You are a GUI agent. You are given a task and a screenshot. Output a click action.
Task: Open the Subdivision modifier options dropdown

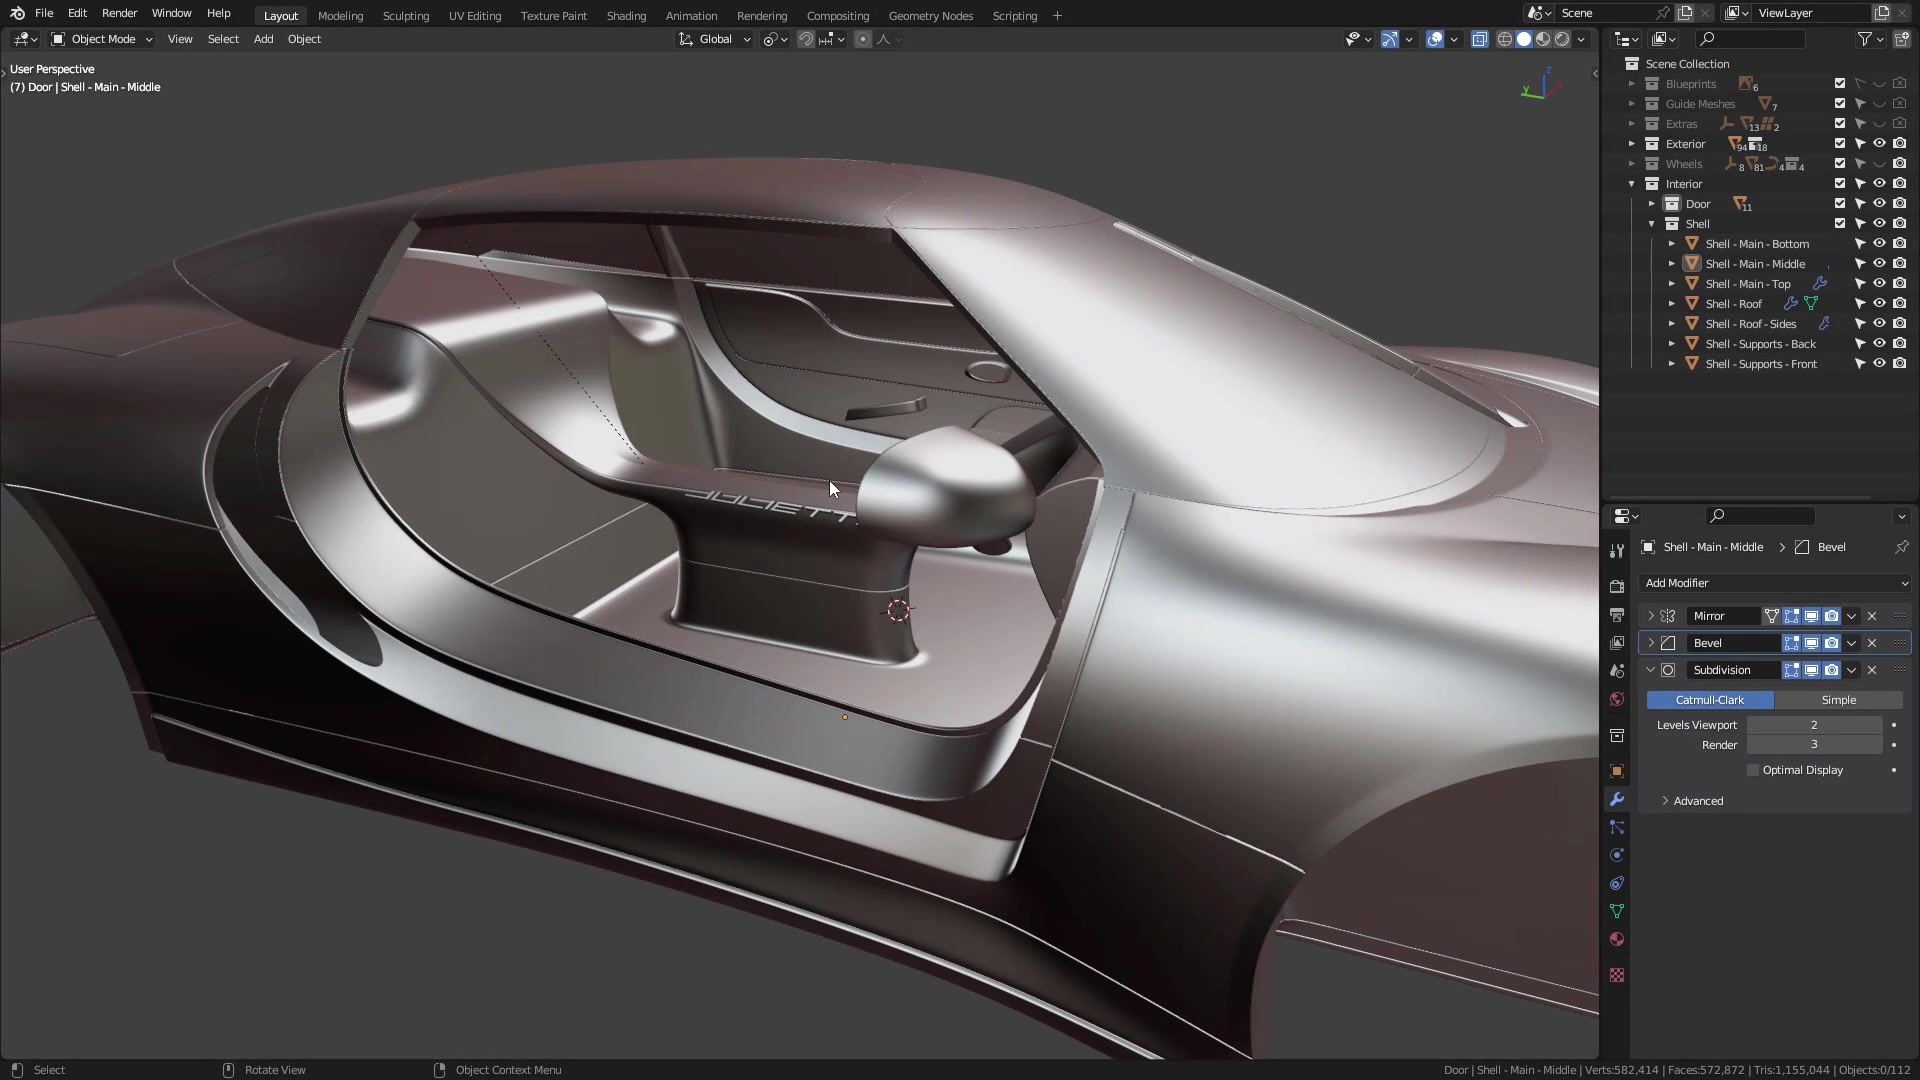pyautogui.click(x=1852, y=670)
